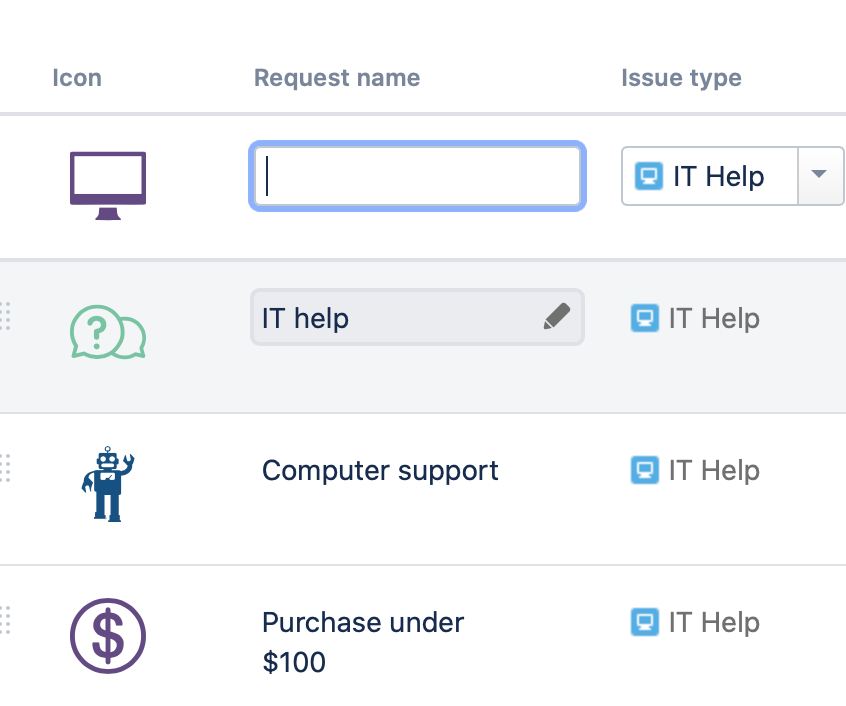Click the green question speech bubbles icon

108,331
